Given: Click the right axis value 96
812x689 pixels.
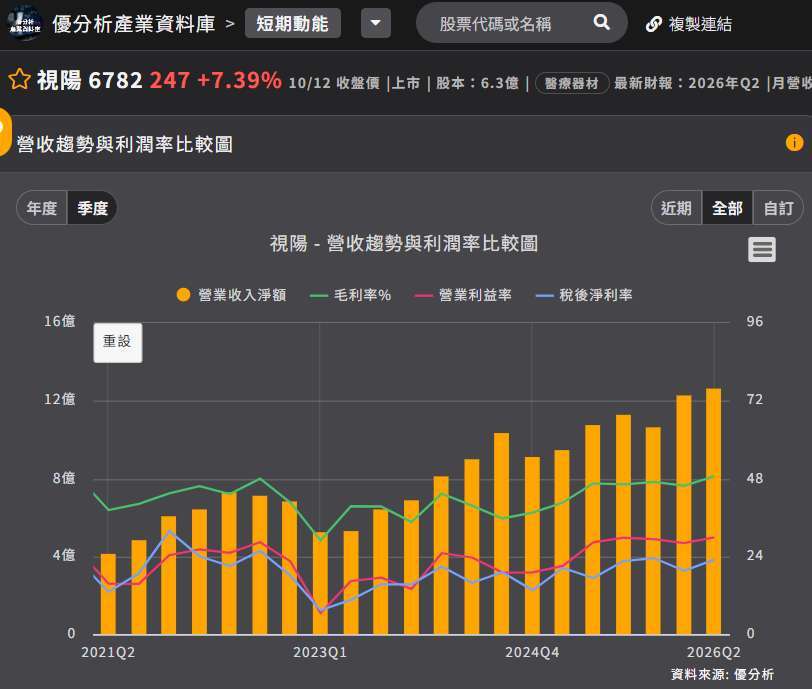Looking at the screenshot, I should pyautogui.click(x=755, y=321).
